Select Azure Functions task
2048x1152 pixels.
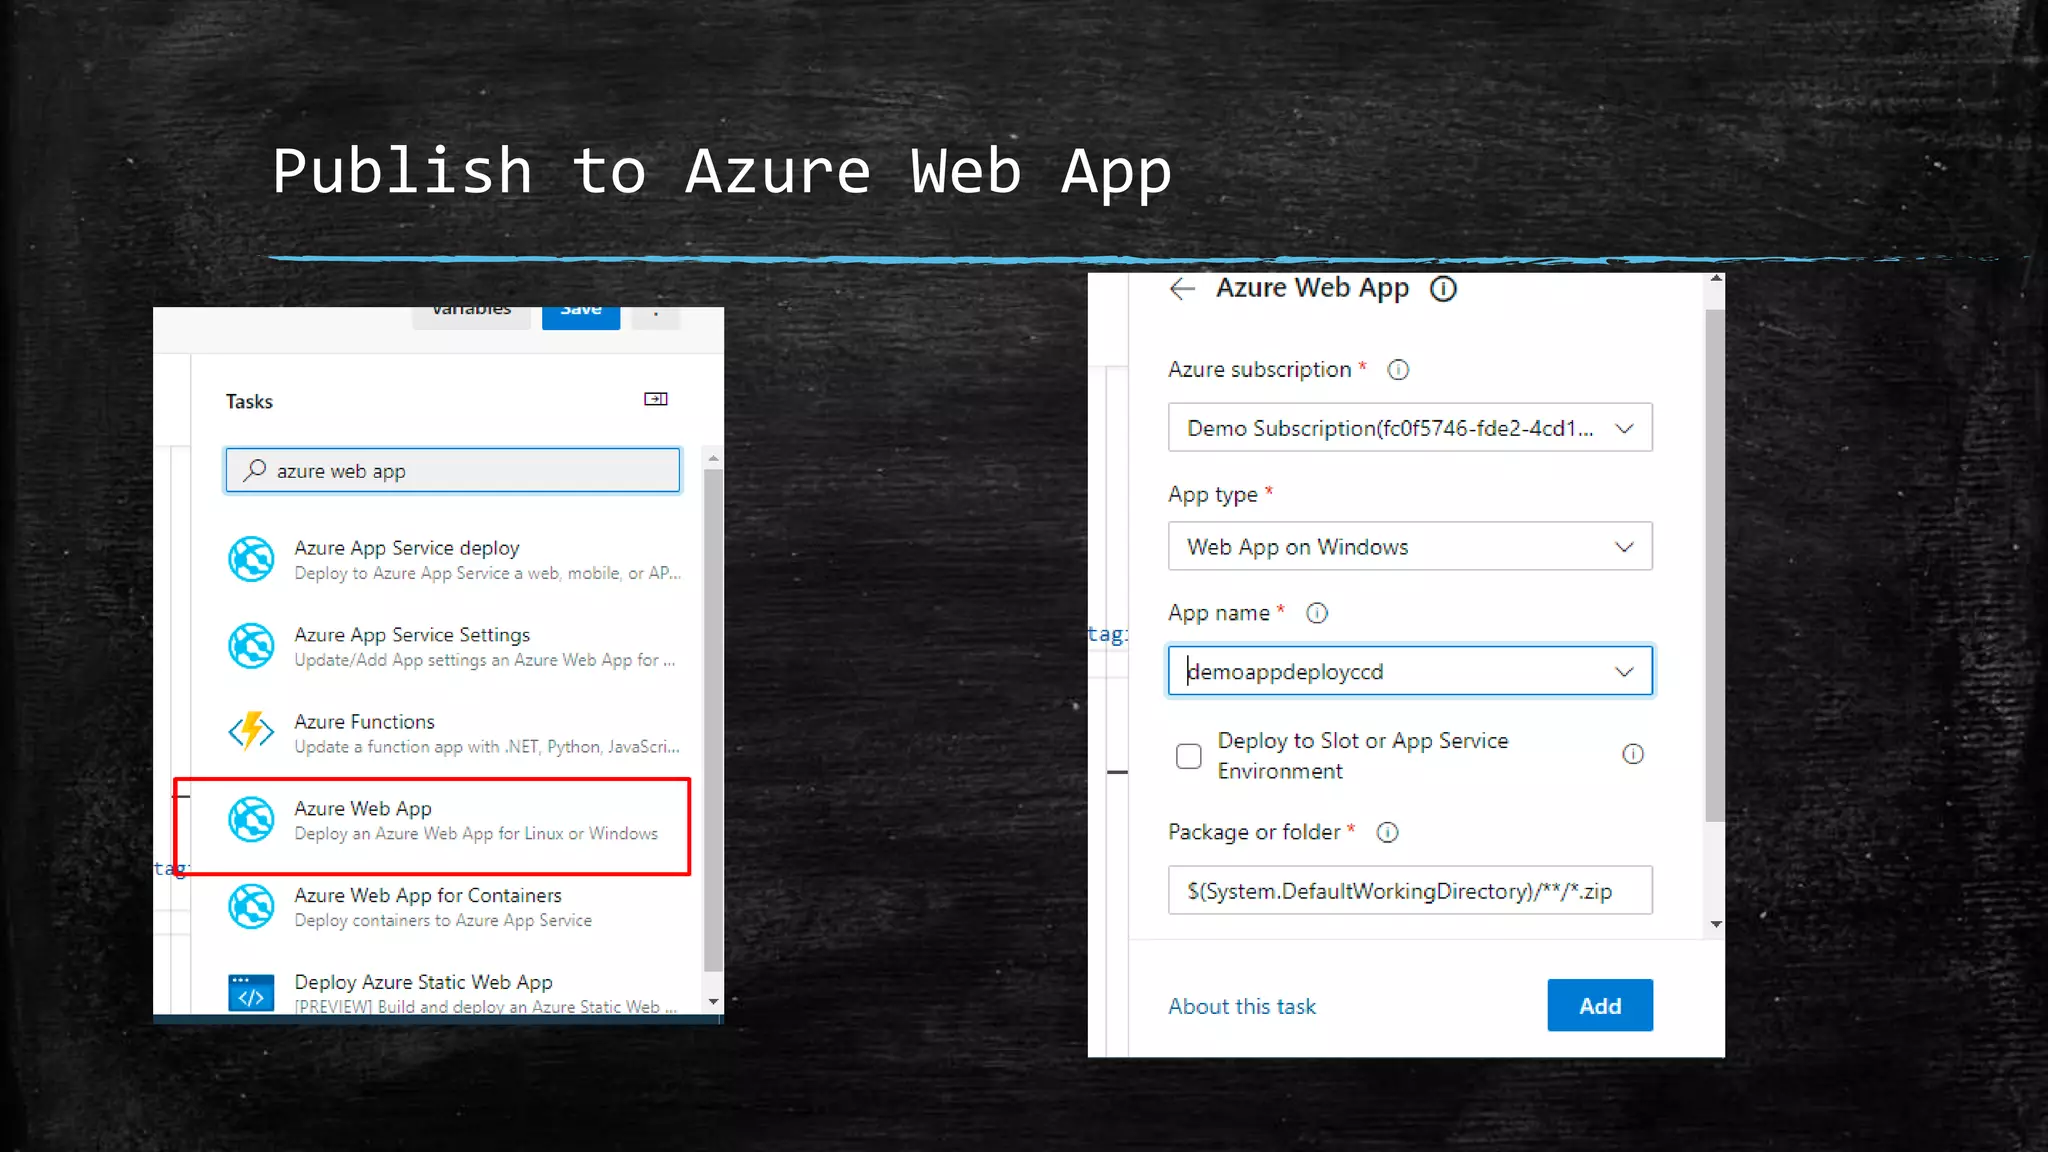pos(453,732)
